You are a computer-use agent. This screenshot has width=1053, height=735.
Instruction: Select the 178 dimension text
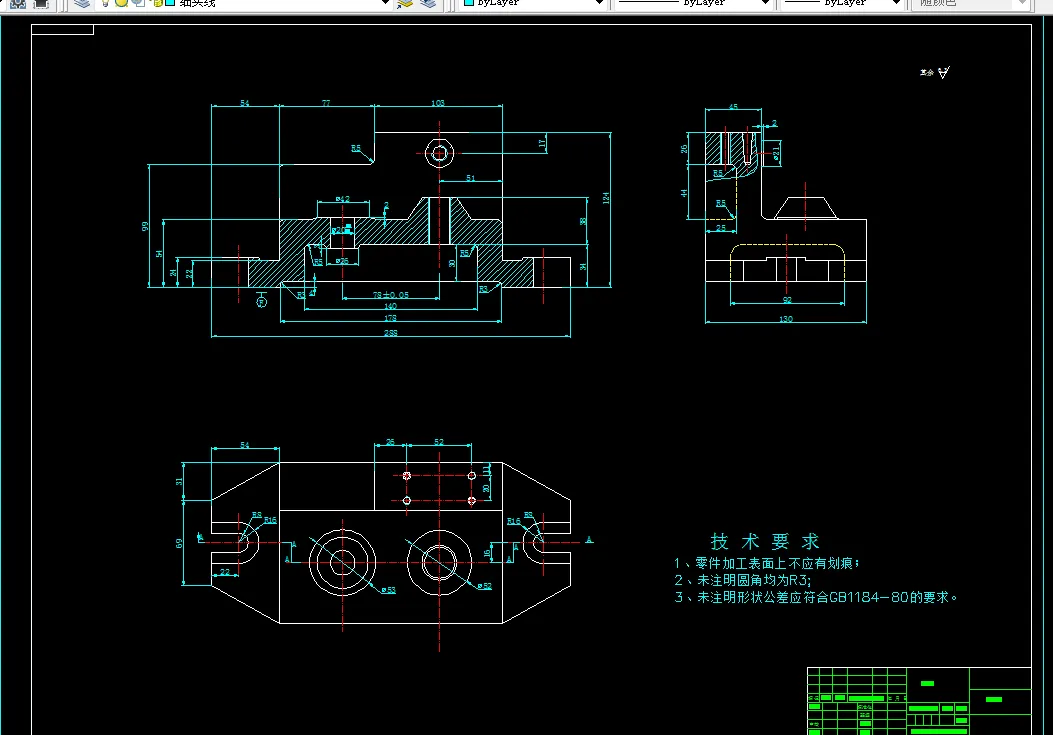point(390,318)
